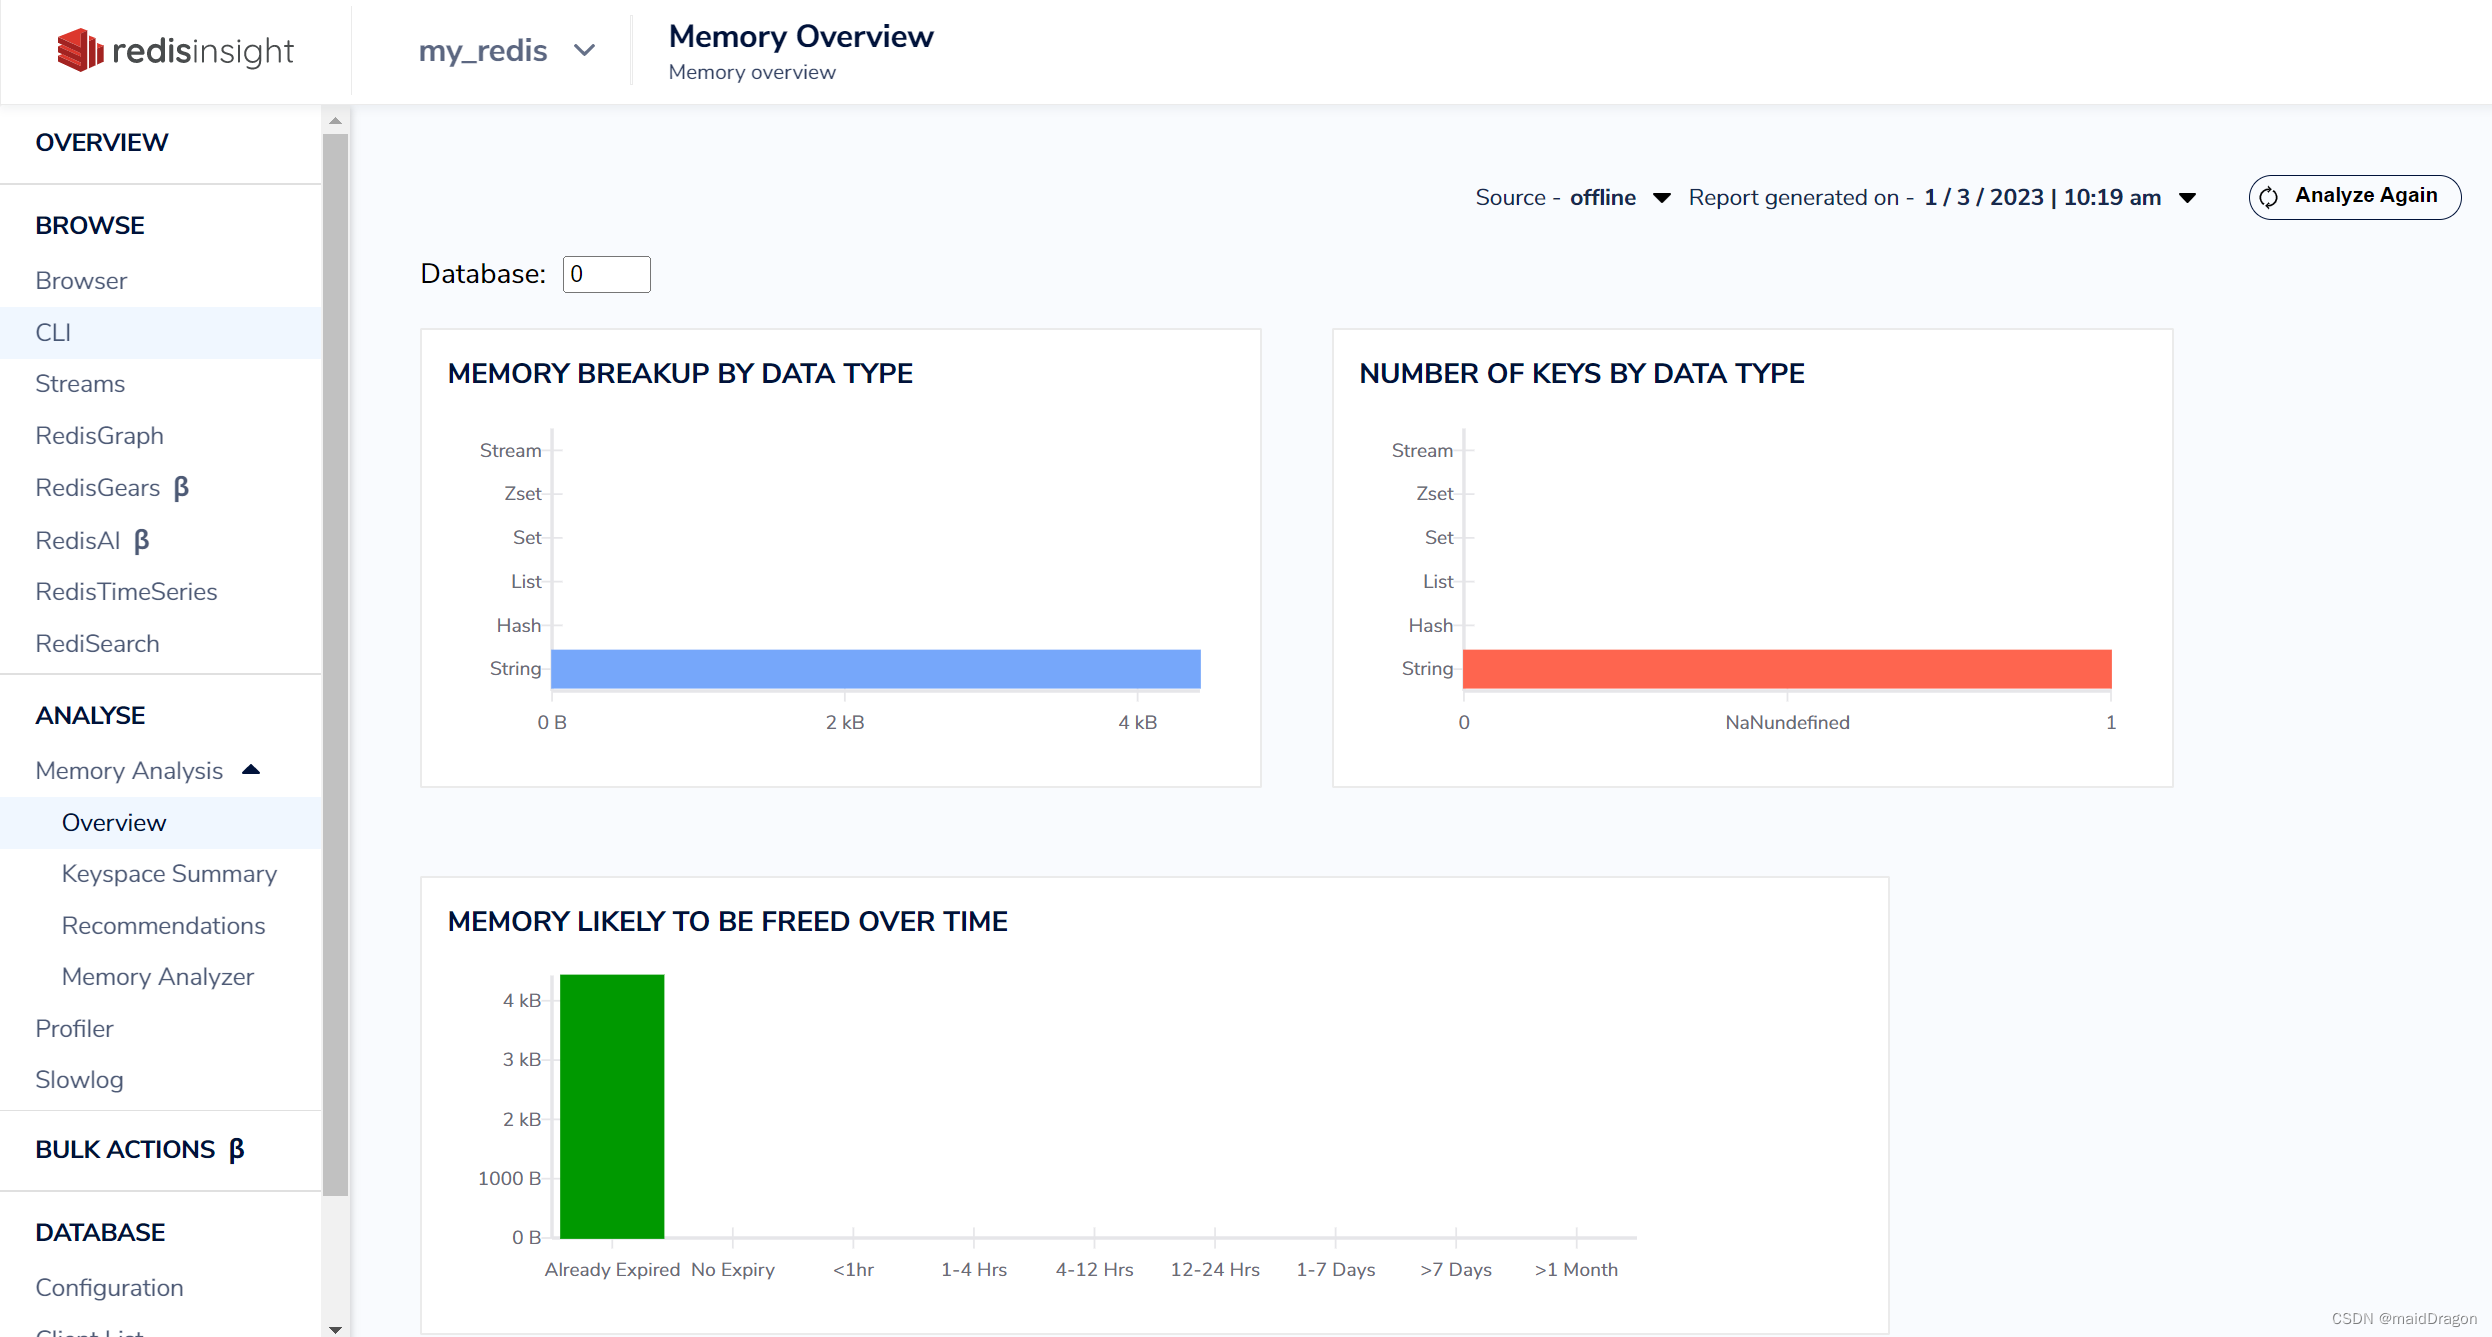Click the refresh icon on Analyze Again
2492x1337 pixels.
[2270, 197]
